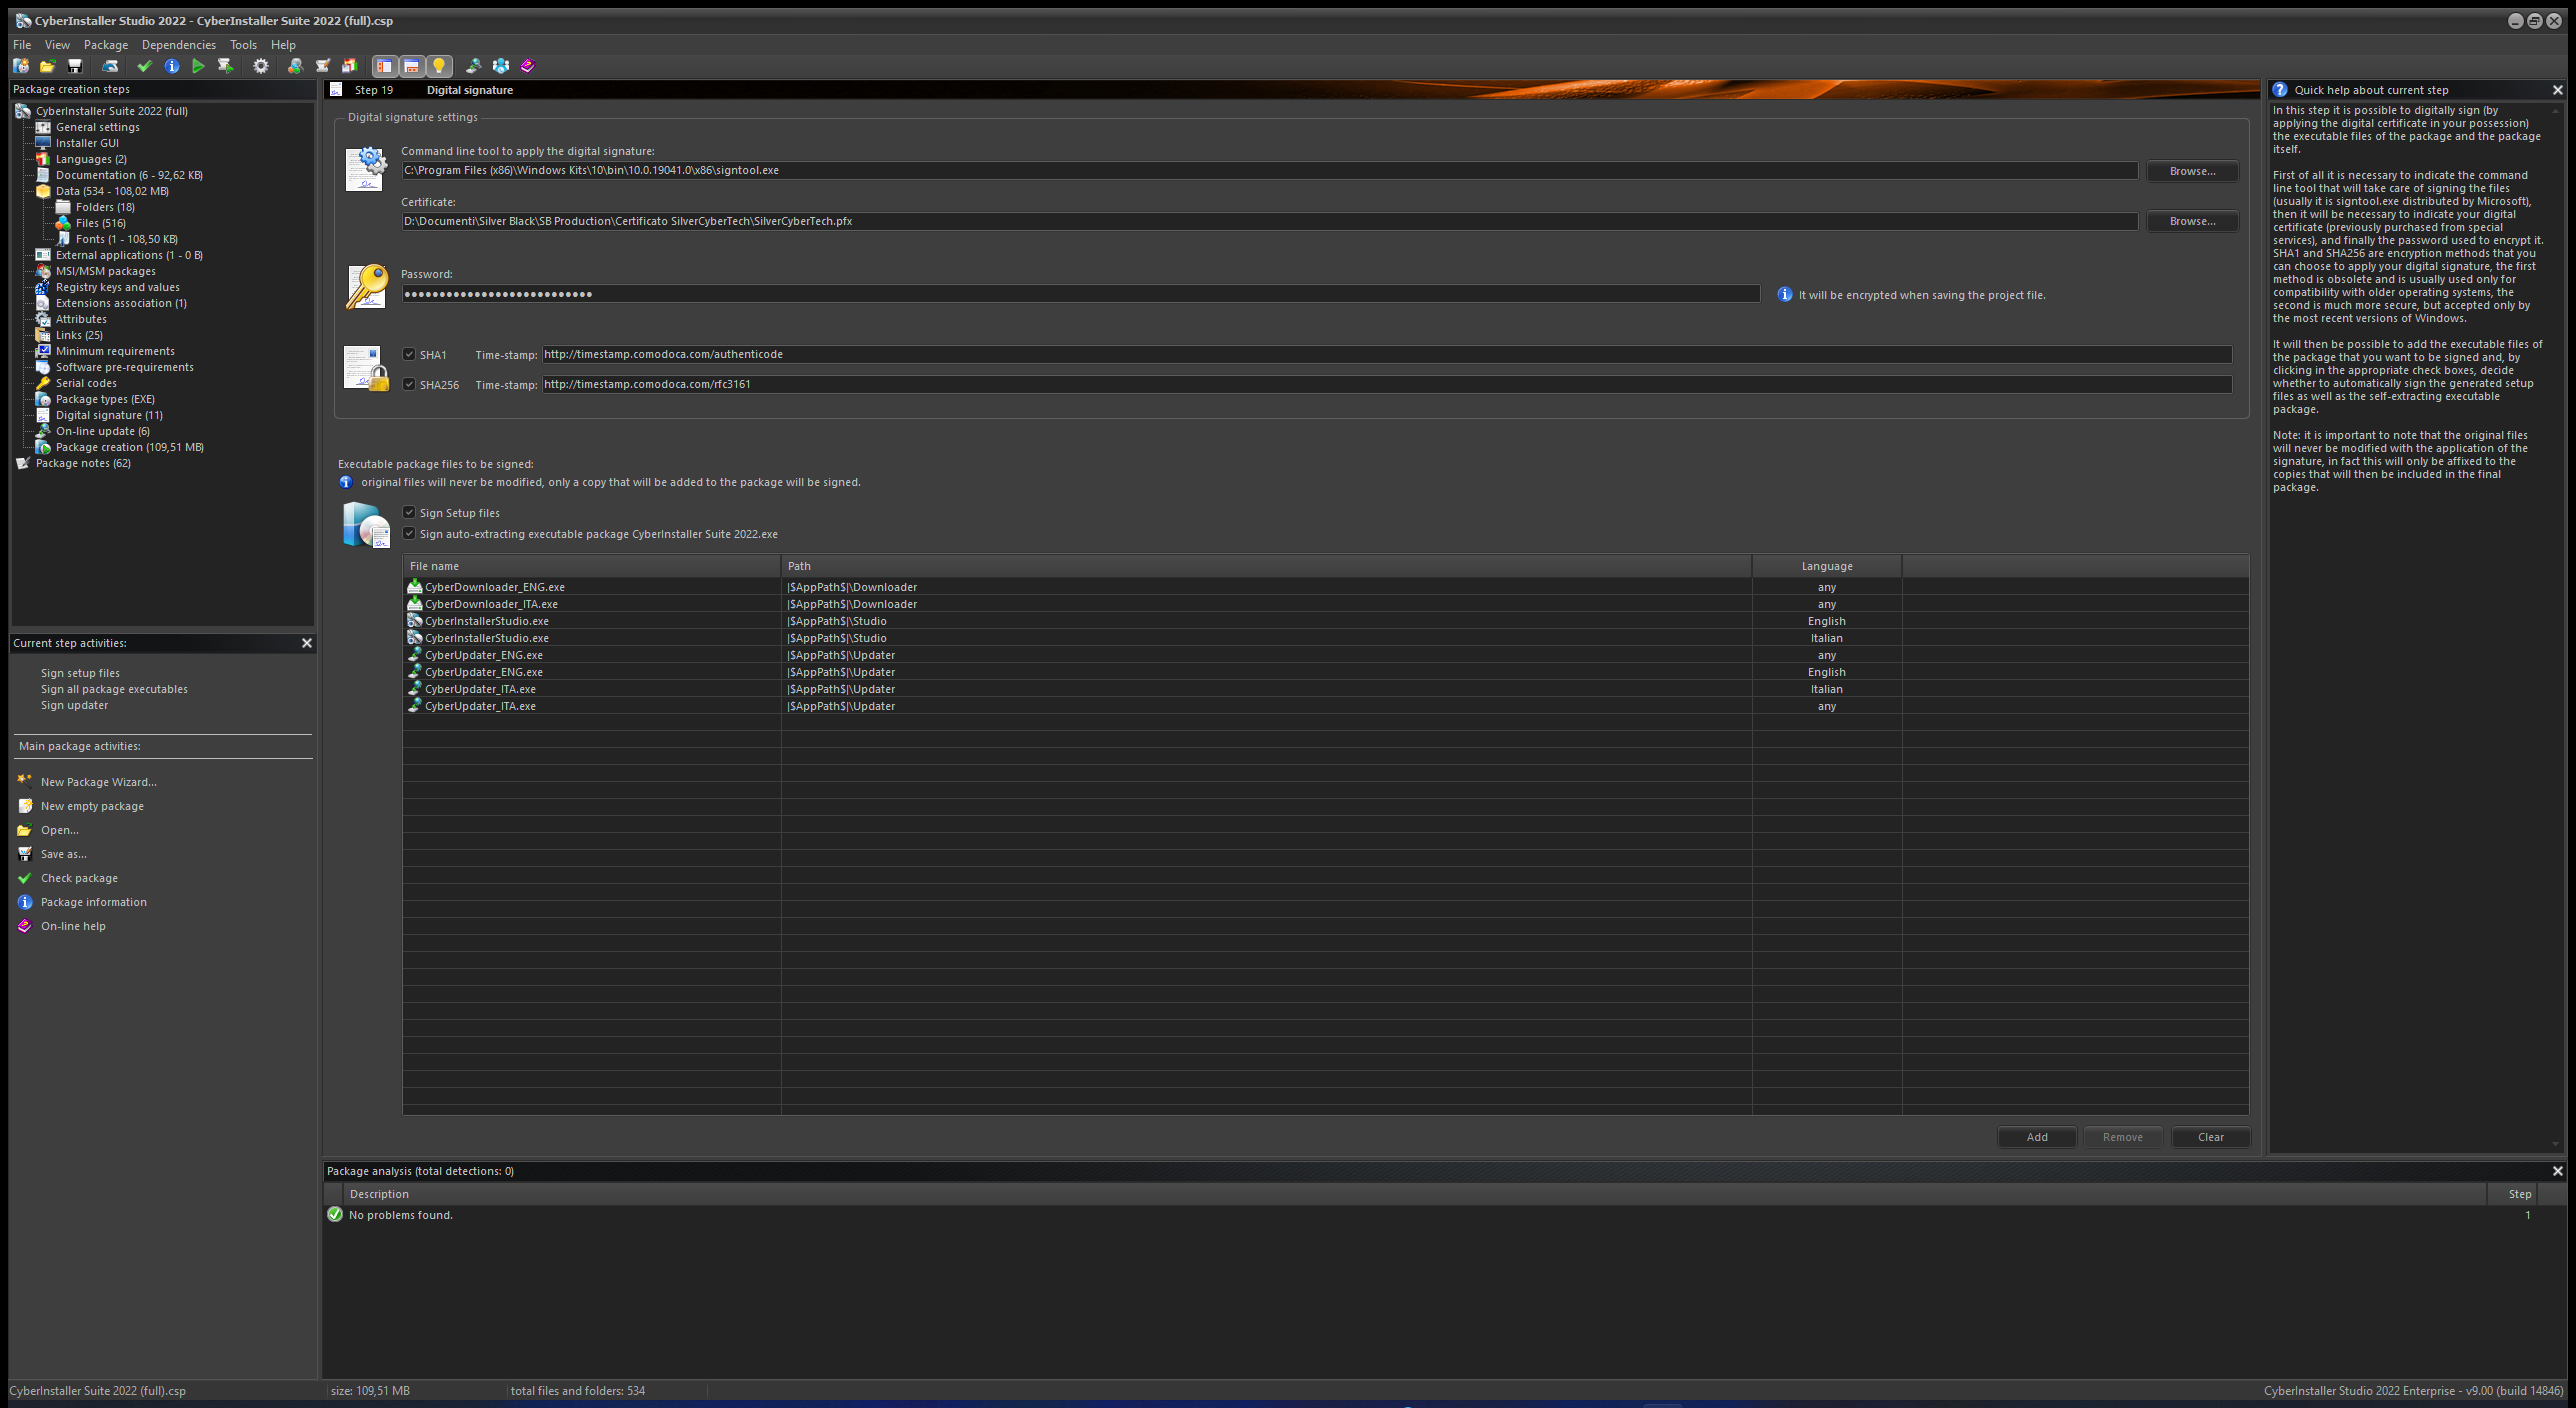2576x1408 pixels.
Task: Open the Help menu
Action: [283, 45]
